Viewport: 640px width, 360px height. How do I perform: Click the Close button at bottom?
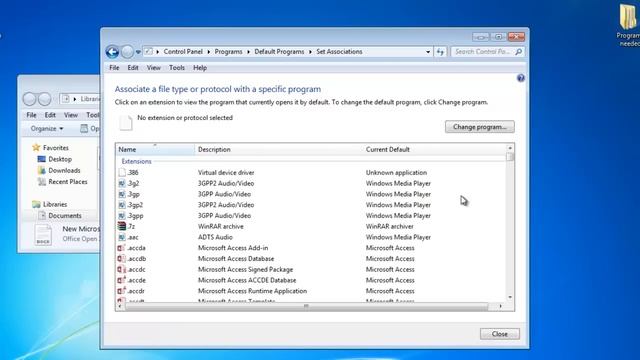pos(500,334)
